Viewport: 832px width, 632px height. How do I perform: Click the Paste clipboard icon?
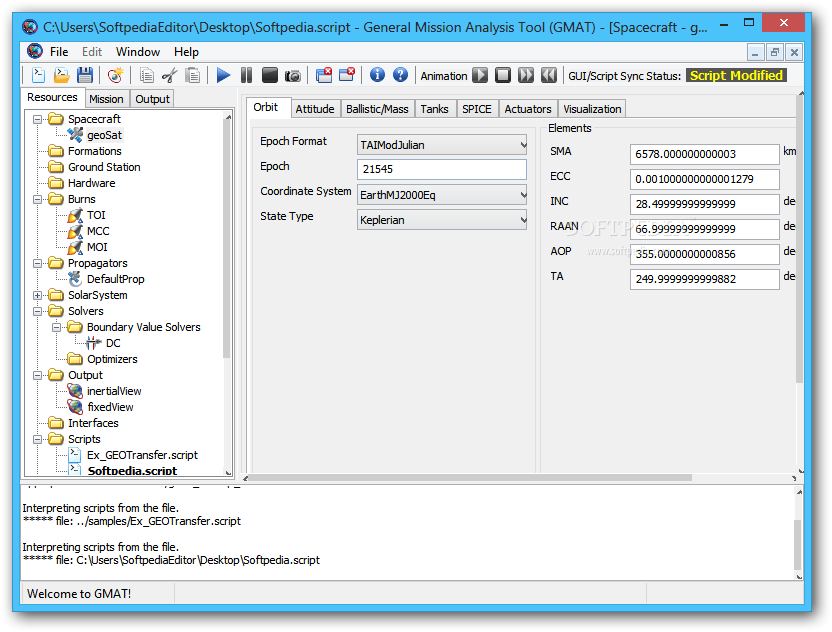point(193,75)
